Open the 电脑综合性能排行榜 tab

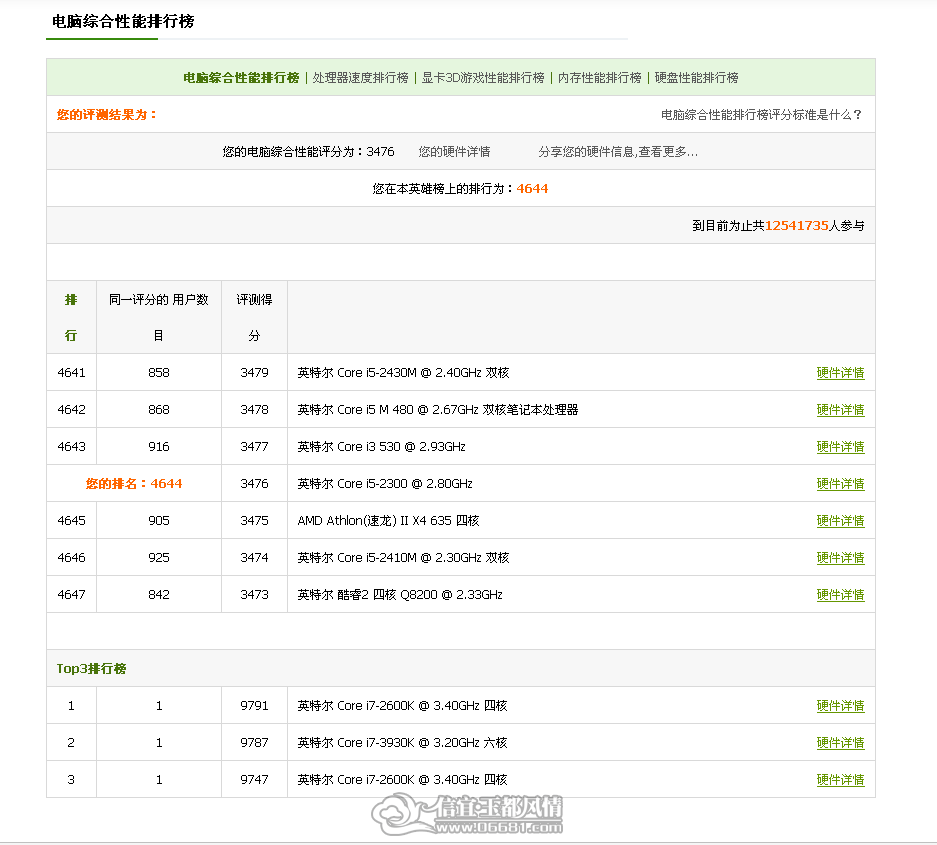point(241,78)
